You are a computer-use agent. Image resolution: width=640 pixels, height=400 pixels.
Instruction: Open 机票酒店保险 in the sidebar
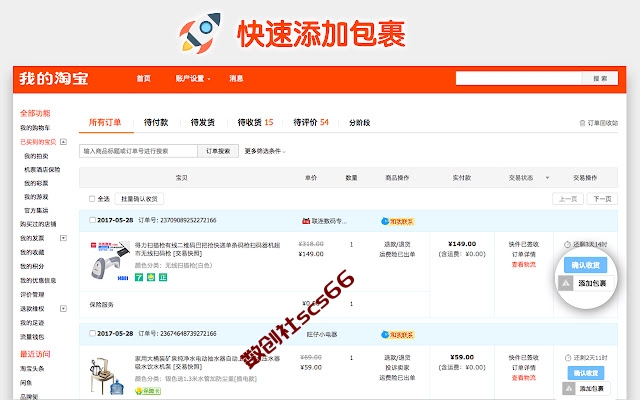pyautogui.click(x=42, y=169)
